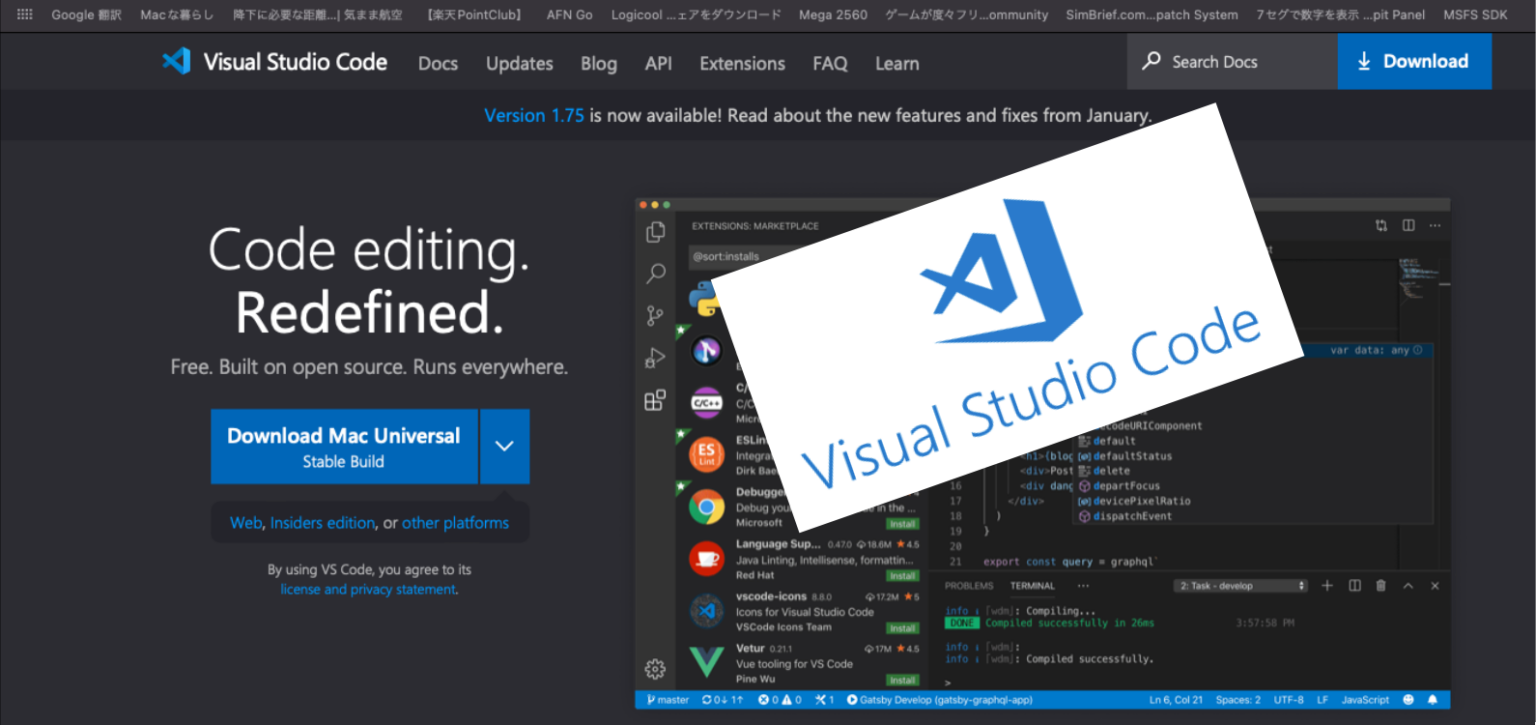
Task: Open the browser apps grid icon in bookmarks bar
Action: click(25, 15)
